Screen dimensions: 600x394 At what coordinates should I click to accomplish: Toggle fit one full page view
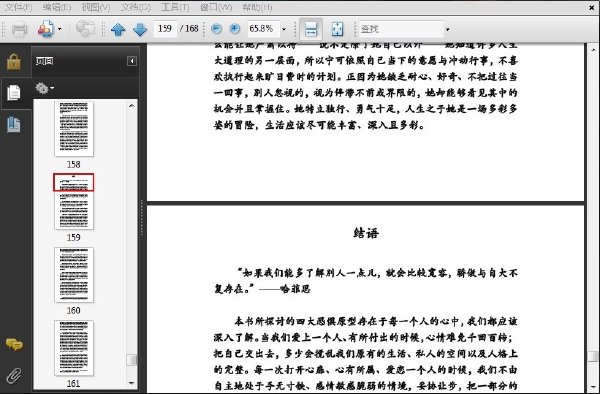click(x=338, y=29)
